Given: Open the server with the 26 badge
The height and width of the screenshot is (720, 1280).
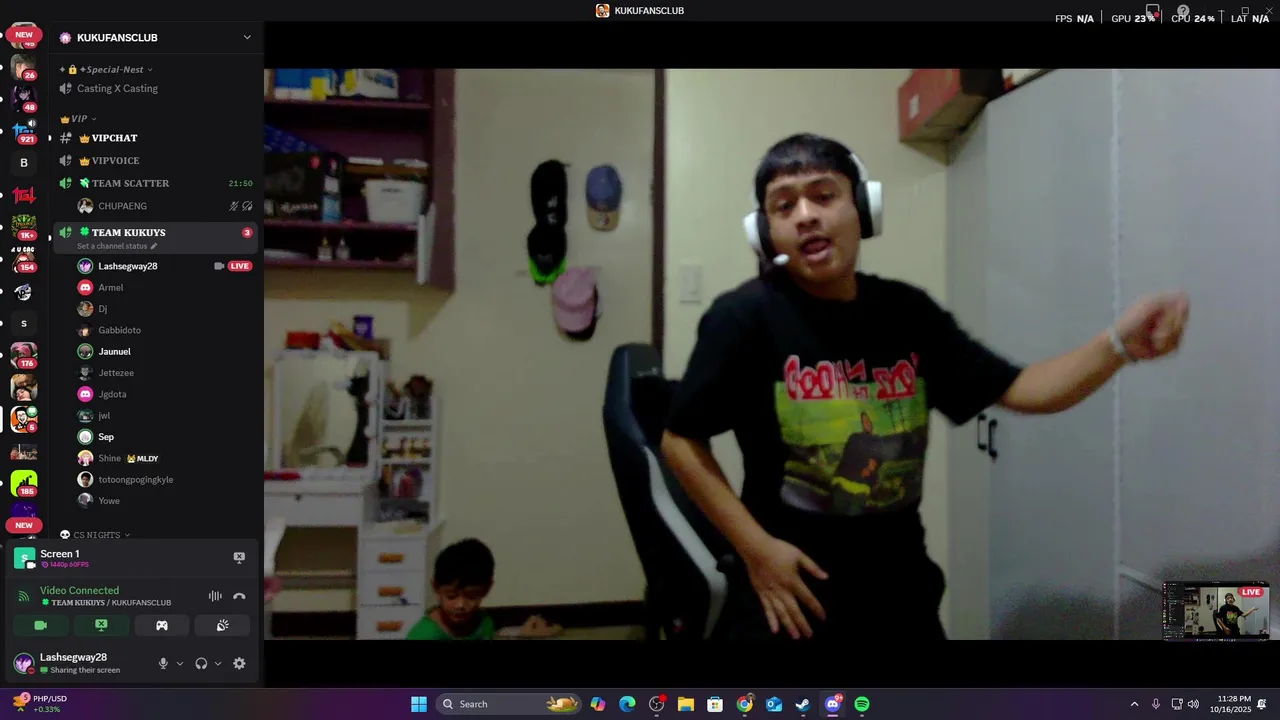Looking at the screenshot, I should [x=24, y=67].
